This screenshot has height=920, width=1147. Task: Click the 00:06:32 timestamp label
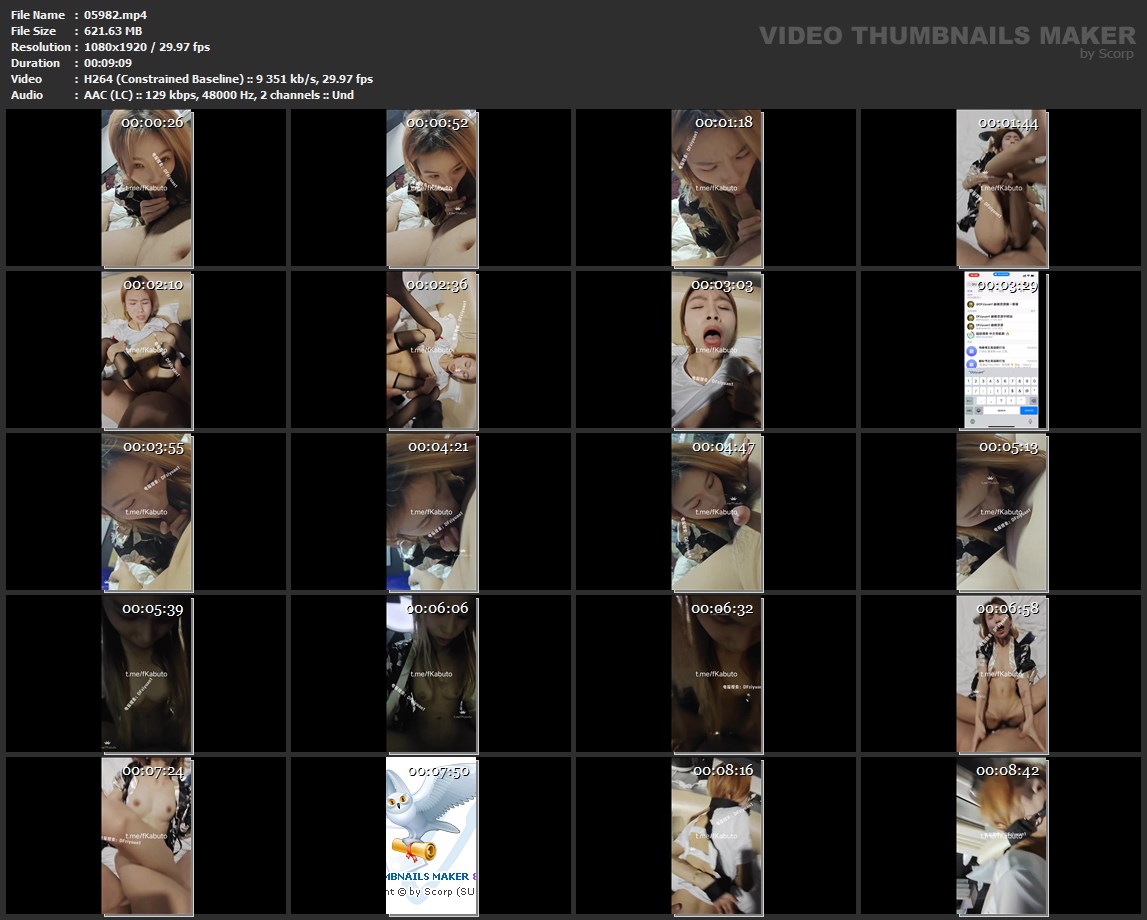(x=722, y=609)
